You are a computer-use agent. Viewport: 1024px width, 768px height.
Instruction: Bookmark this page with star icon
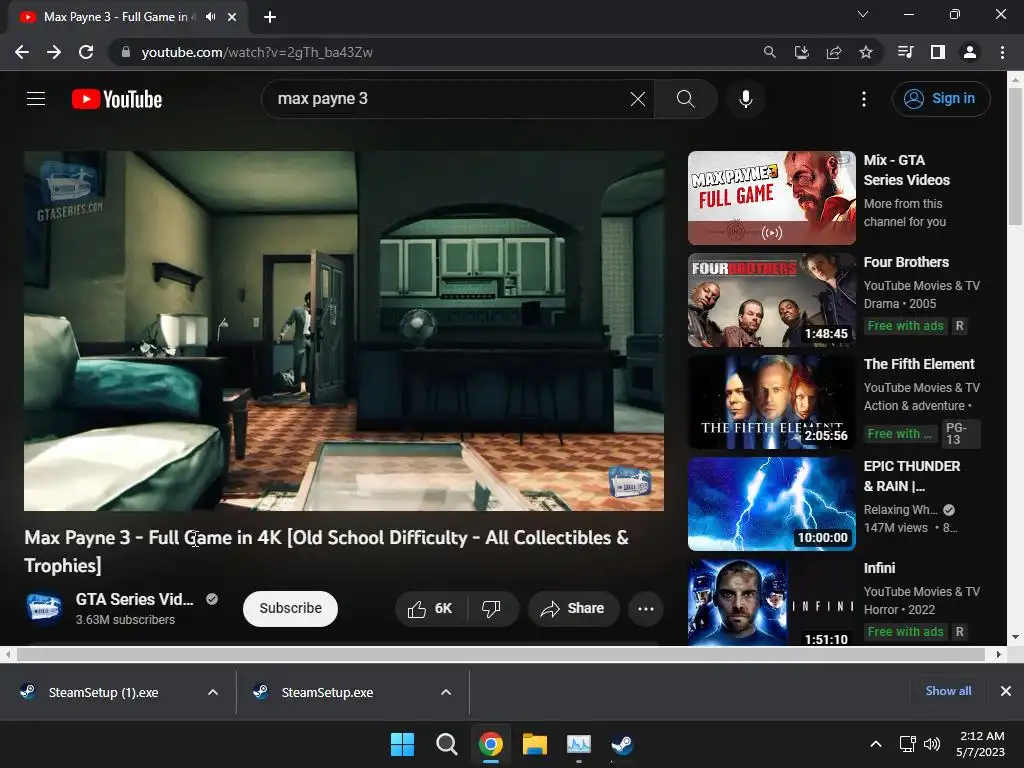(x=866, y=52)
